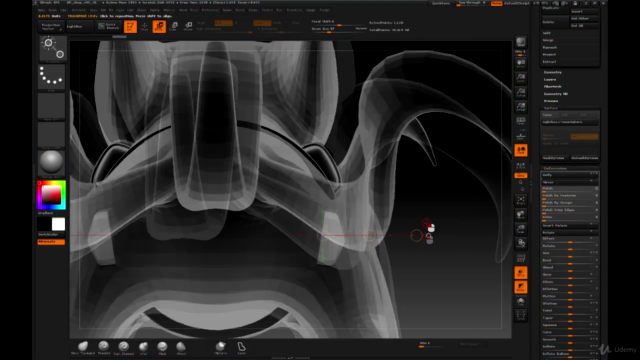Expand the Extract section
This screenshot has height=360, width=640.
[x=549, y=62]
